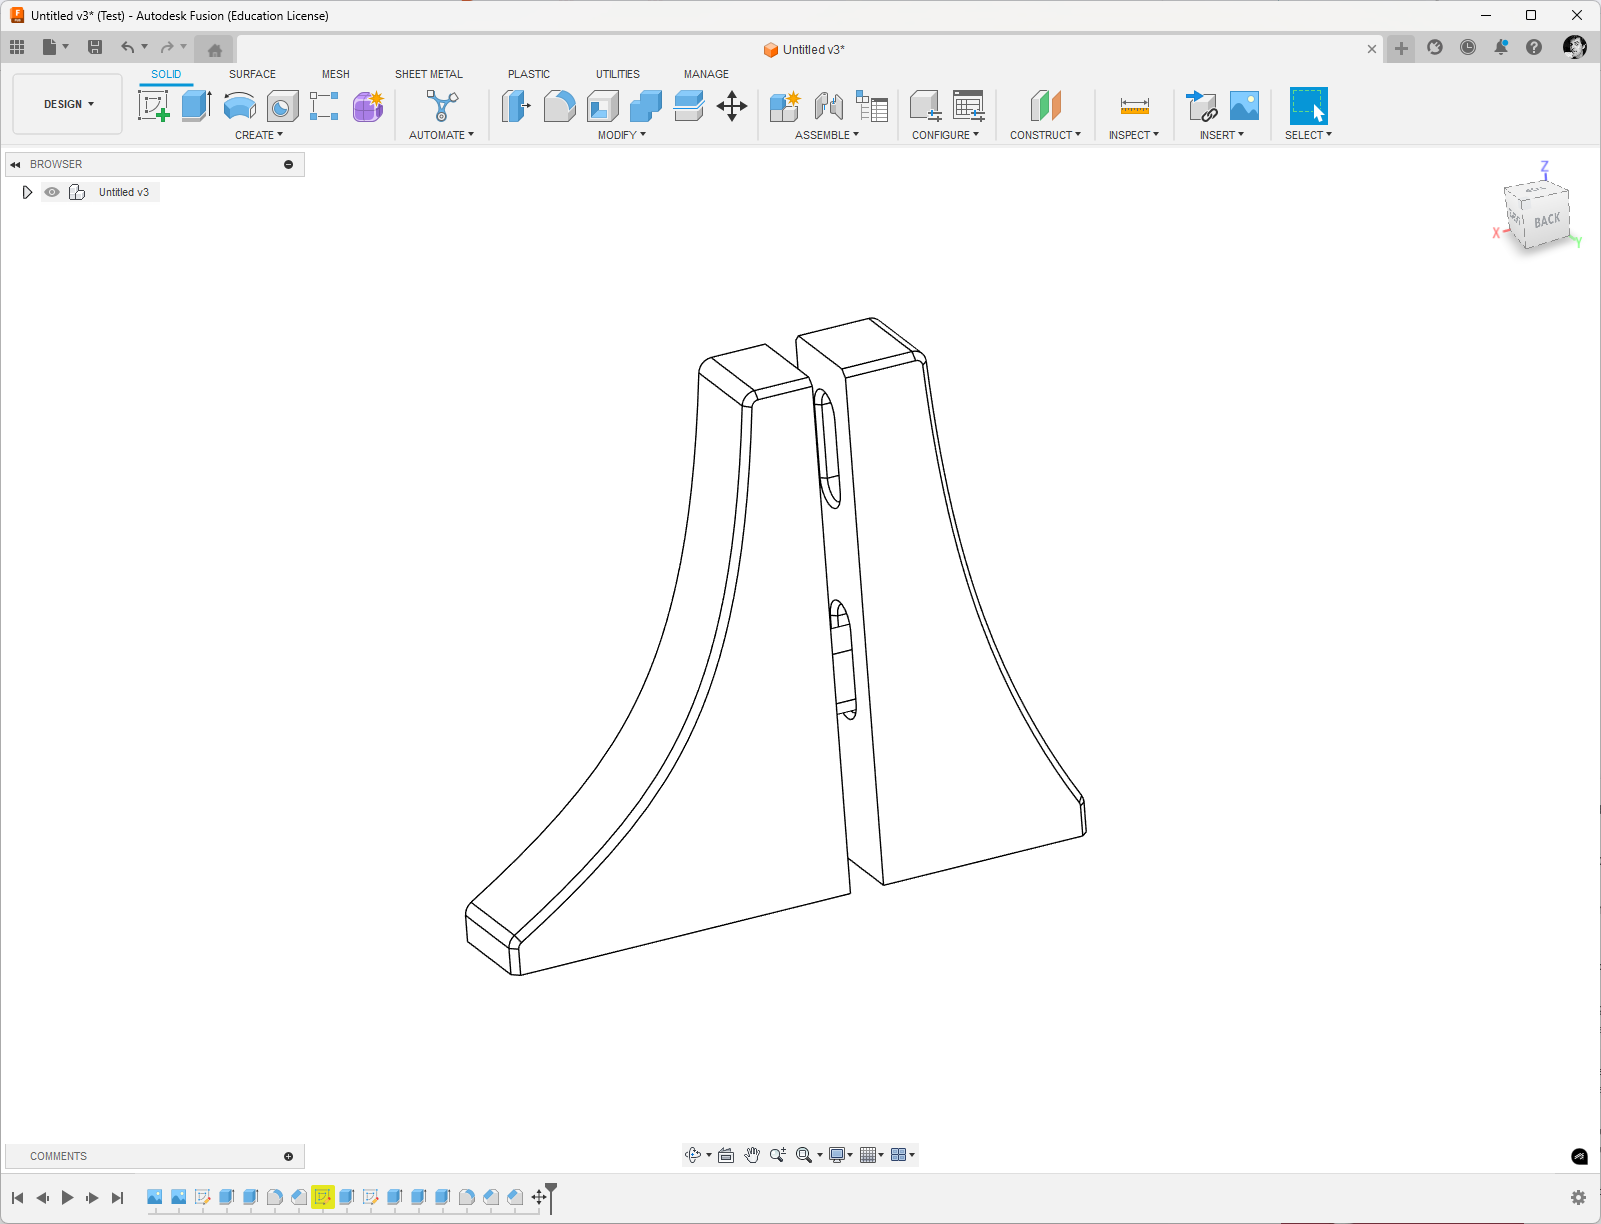Switch to the Utilities tab
This screenshot has width=1601, height=1224.
[618, 74]
